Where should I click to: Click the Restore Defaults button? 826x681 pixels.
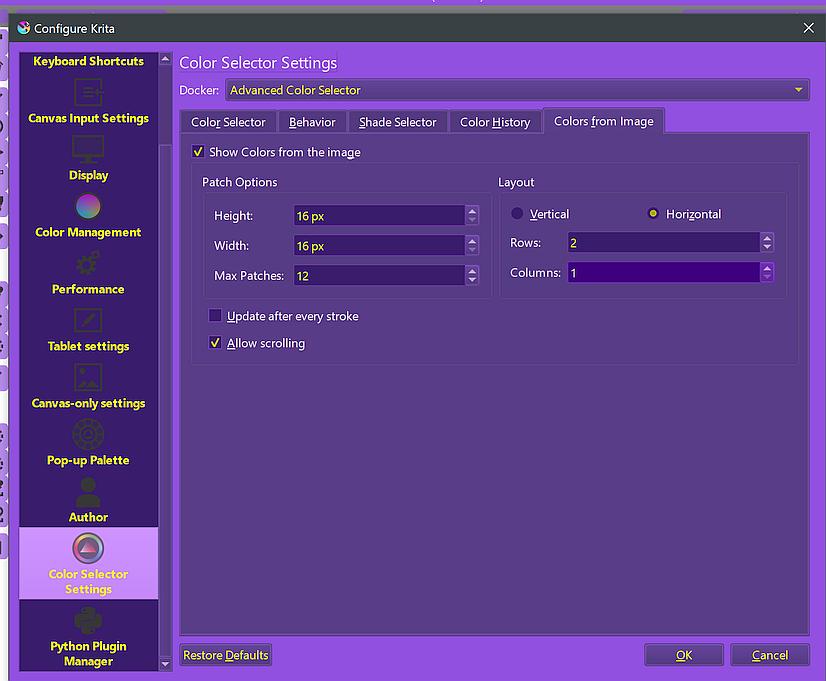point(225,655)
